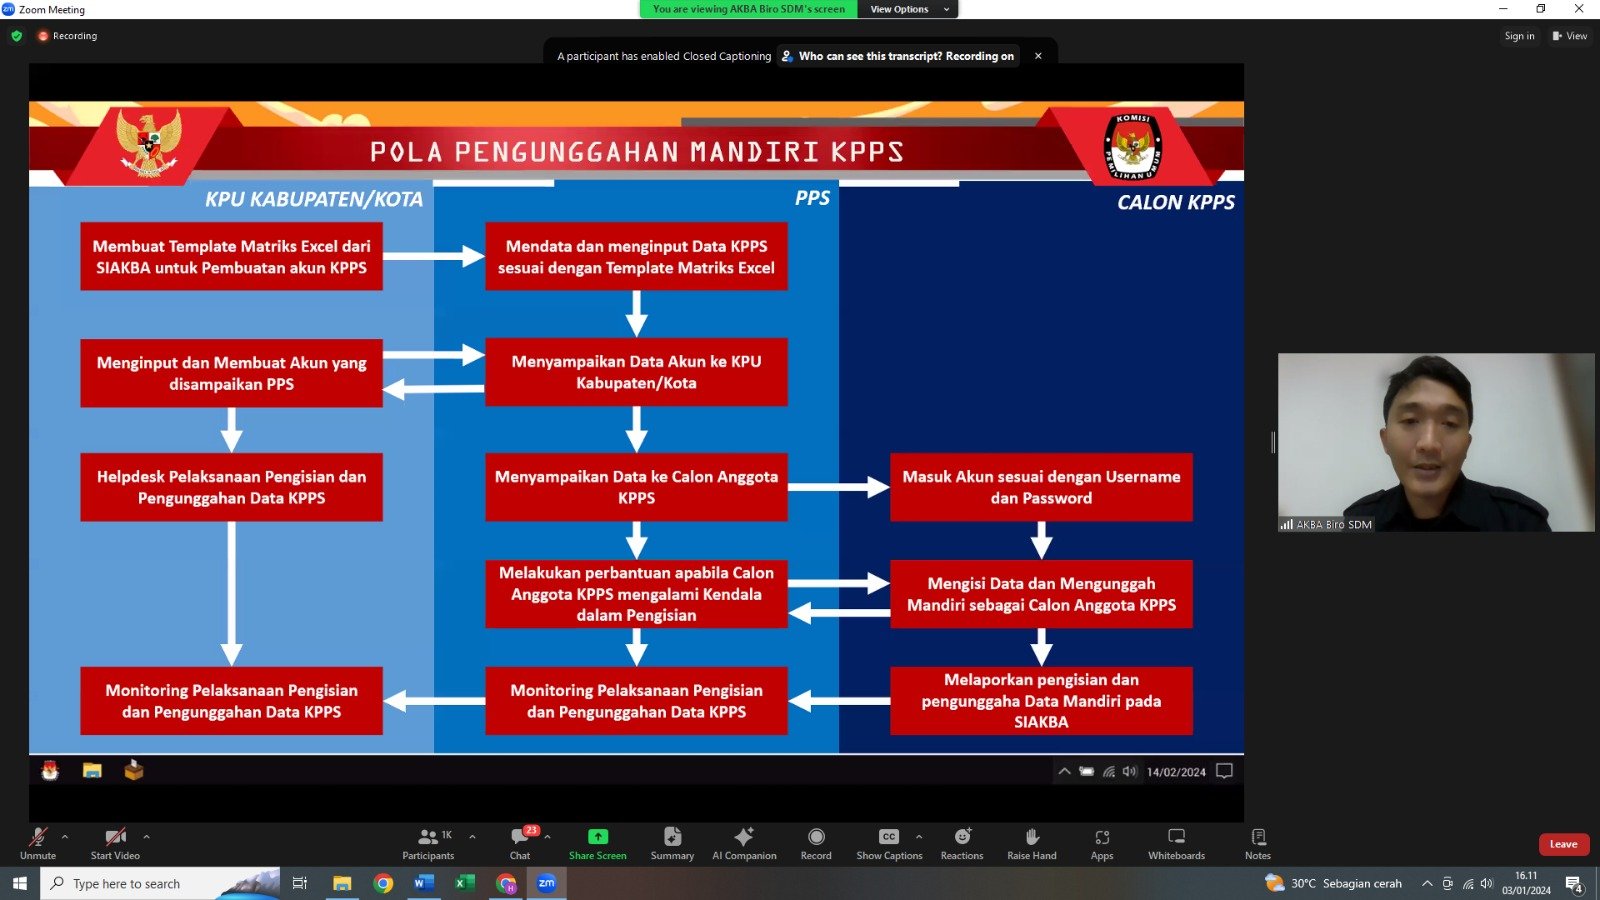Switch to Excel on the taskbar
The image size is (1600, 900).
(465, 883)
